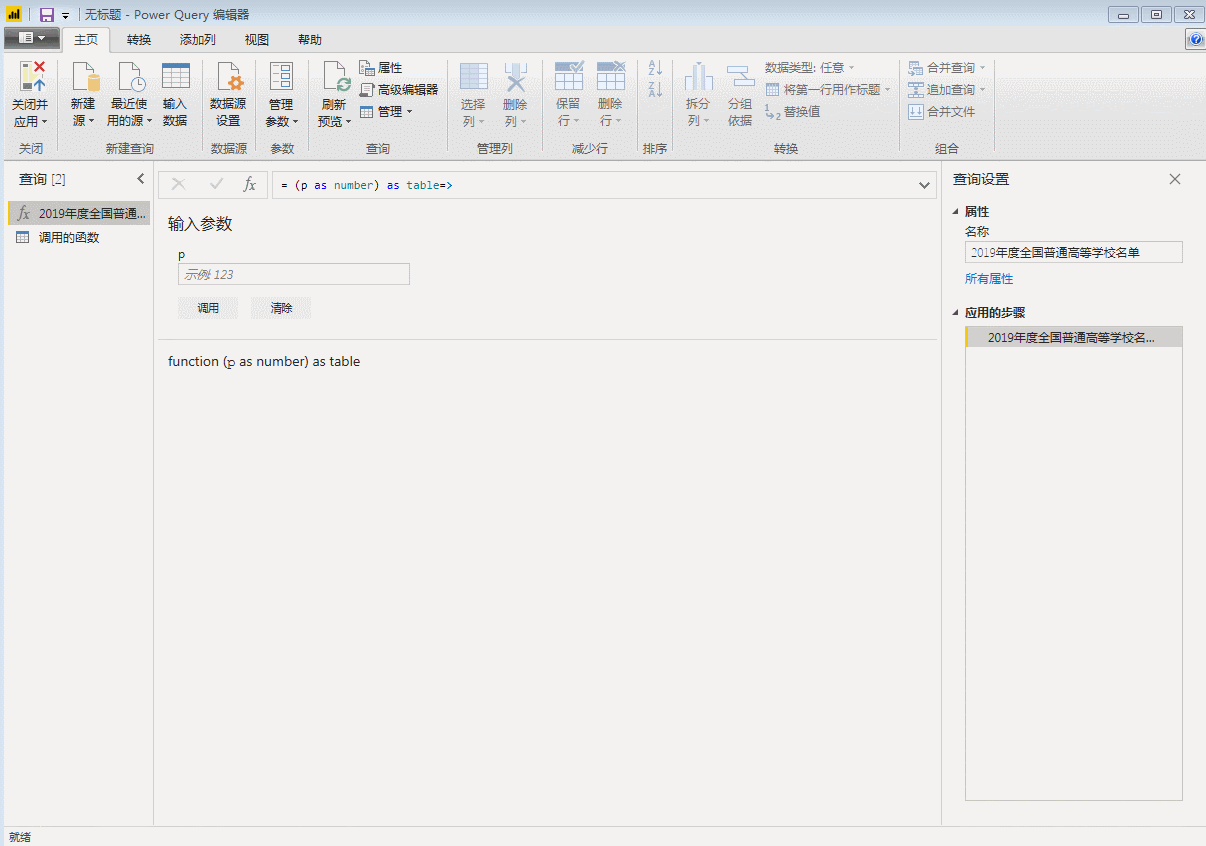This screenshot has height=846, width=1206.
Task: Click the help question mark icon
Action: [x=1196, y=39]
